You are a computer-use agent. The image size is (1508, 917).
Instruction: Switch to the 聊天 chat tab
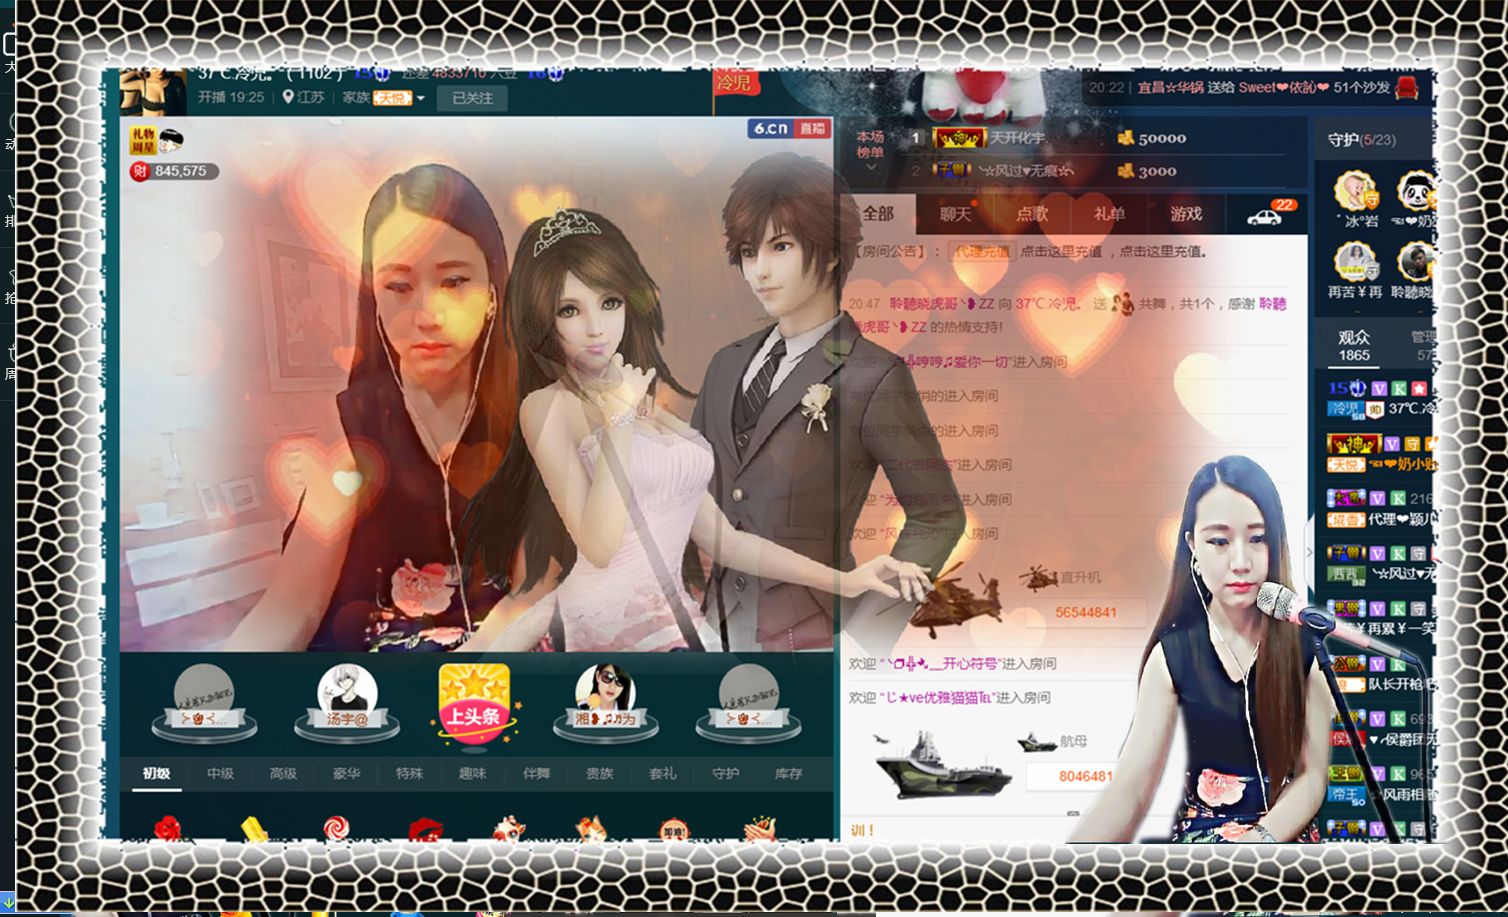point(955,214)
